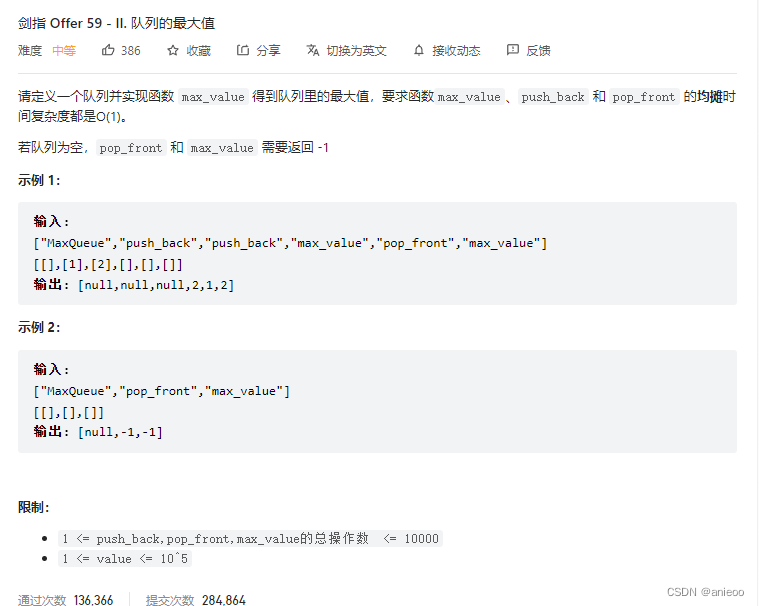Toggle notifications via the 接收动态 label
The image size is (759, 606).
(456, 50)
